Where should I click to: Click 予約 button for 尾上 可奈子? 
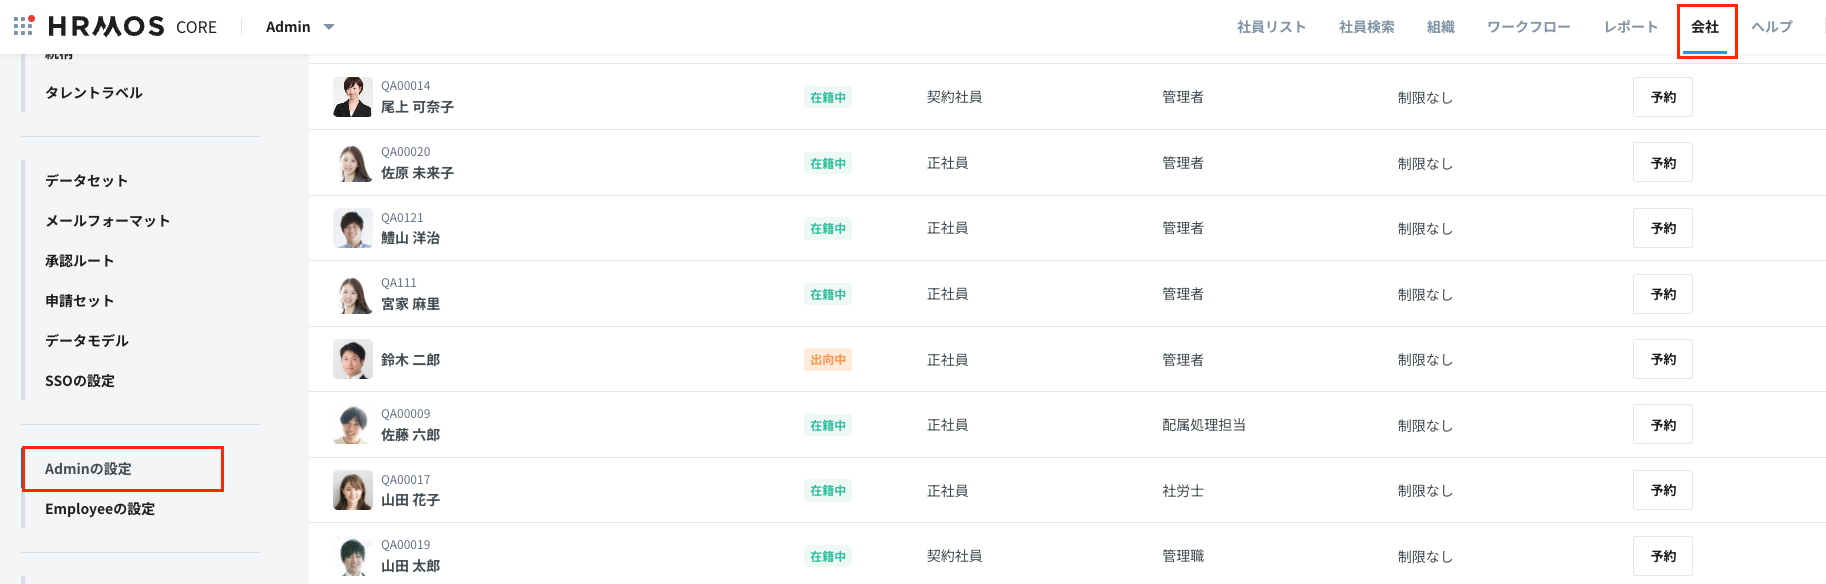(x=1662, y=97)
